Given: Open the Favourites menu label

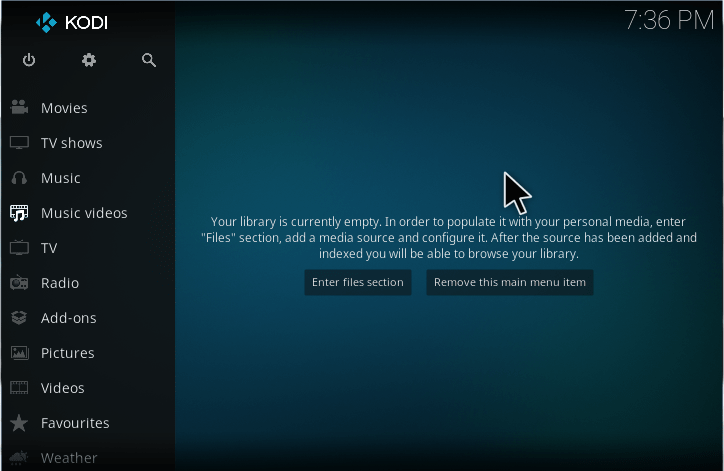Looking at the screenshot, I should (75, 423).
